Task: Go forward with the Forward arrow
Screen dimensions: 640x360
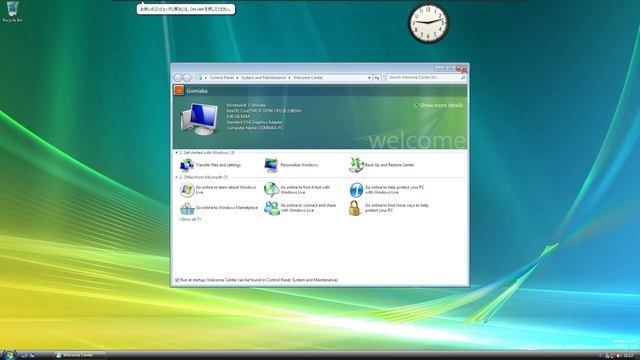Action: [x=187, y=77]
